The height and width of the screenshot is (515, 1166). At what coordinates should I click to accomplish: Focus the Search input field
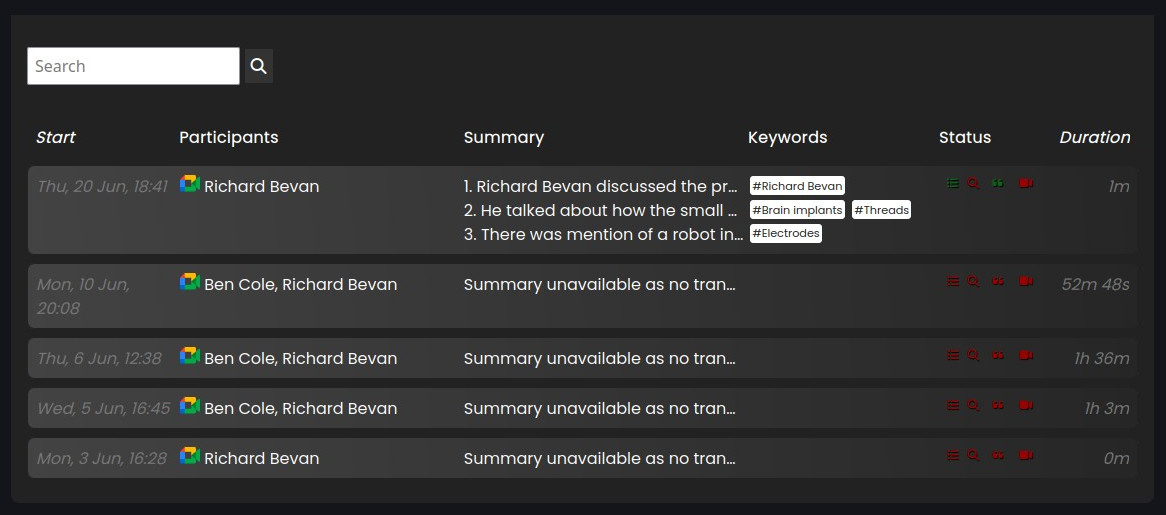134,66
